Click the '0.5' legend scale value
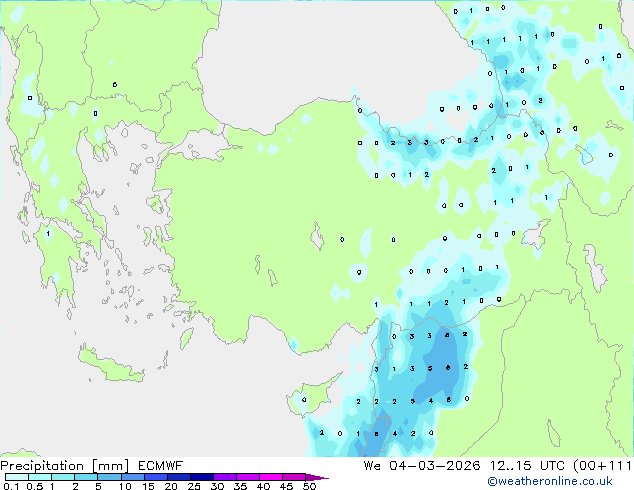Screen dimensions: 634x490 (x=34, y=486)
